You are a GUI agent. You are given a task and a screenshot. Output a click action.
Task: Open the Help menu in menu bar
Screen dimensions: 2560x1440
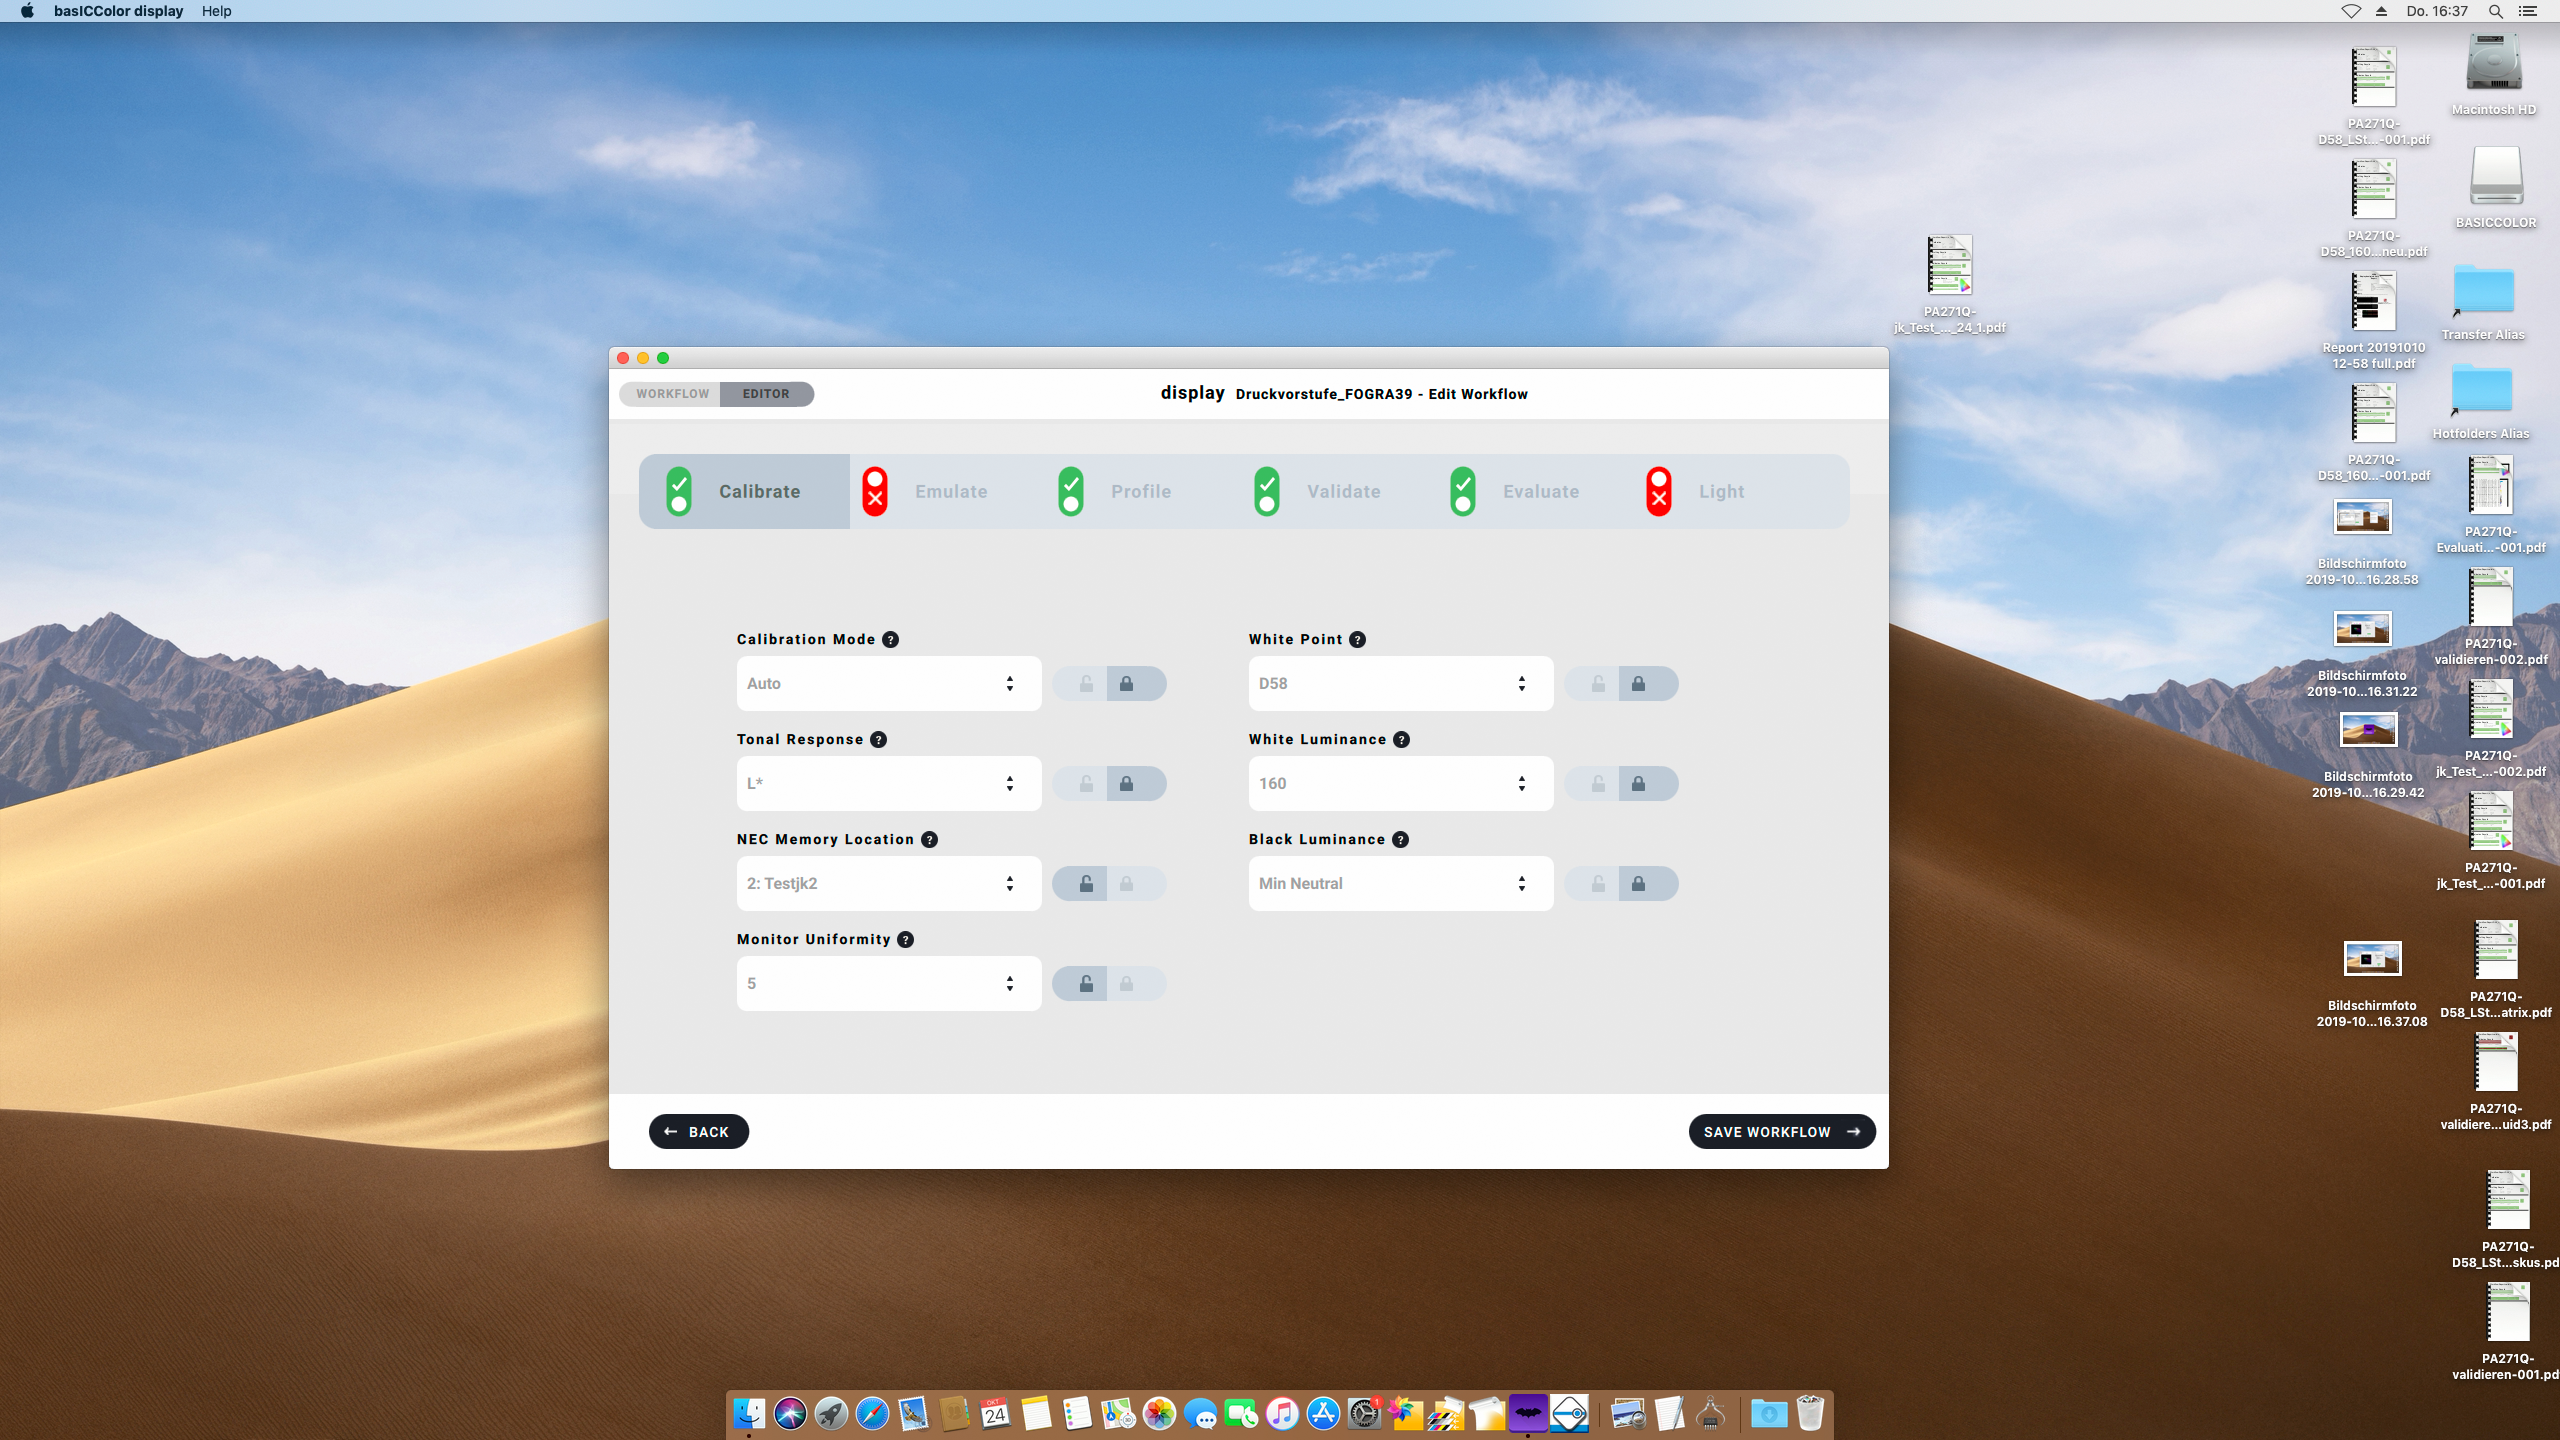(x=216, y=11)
